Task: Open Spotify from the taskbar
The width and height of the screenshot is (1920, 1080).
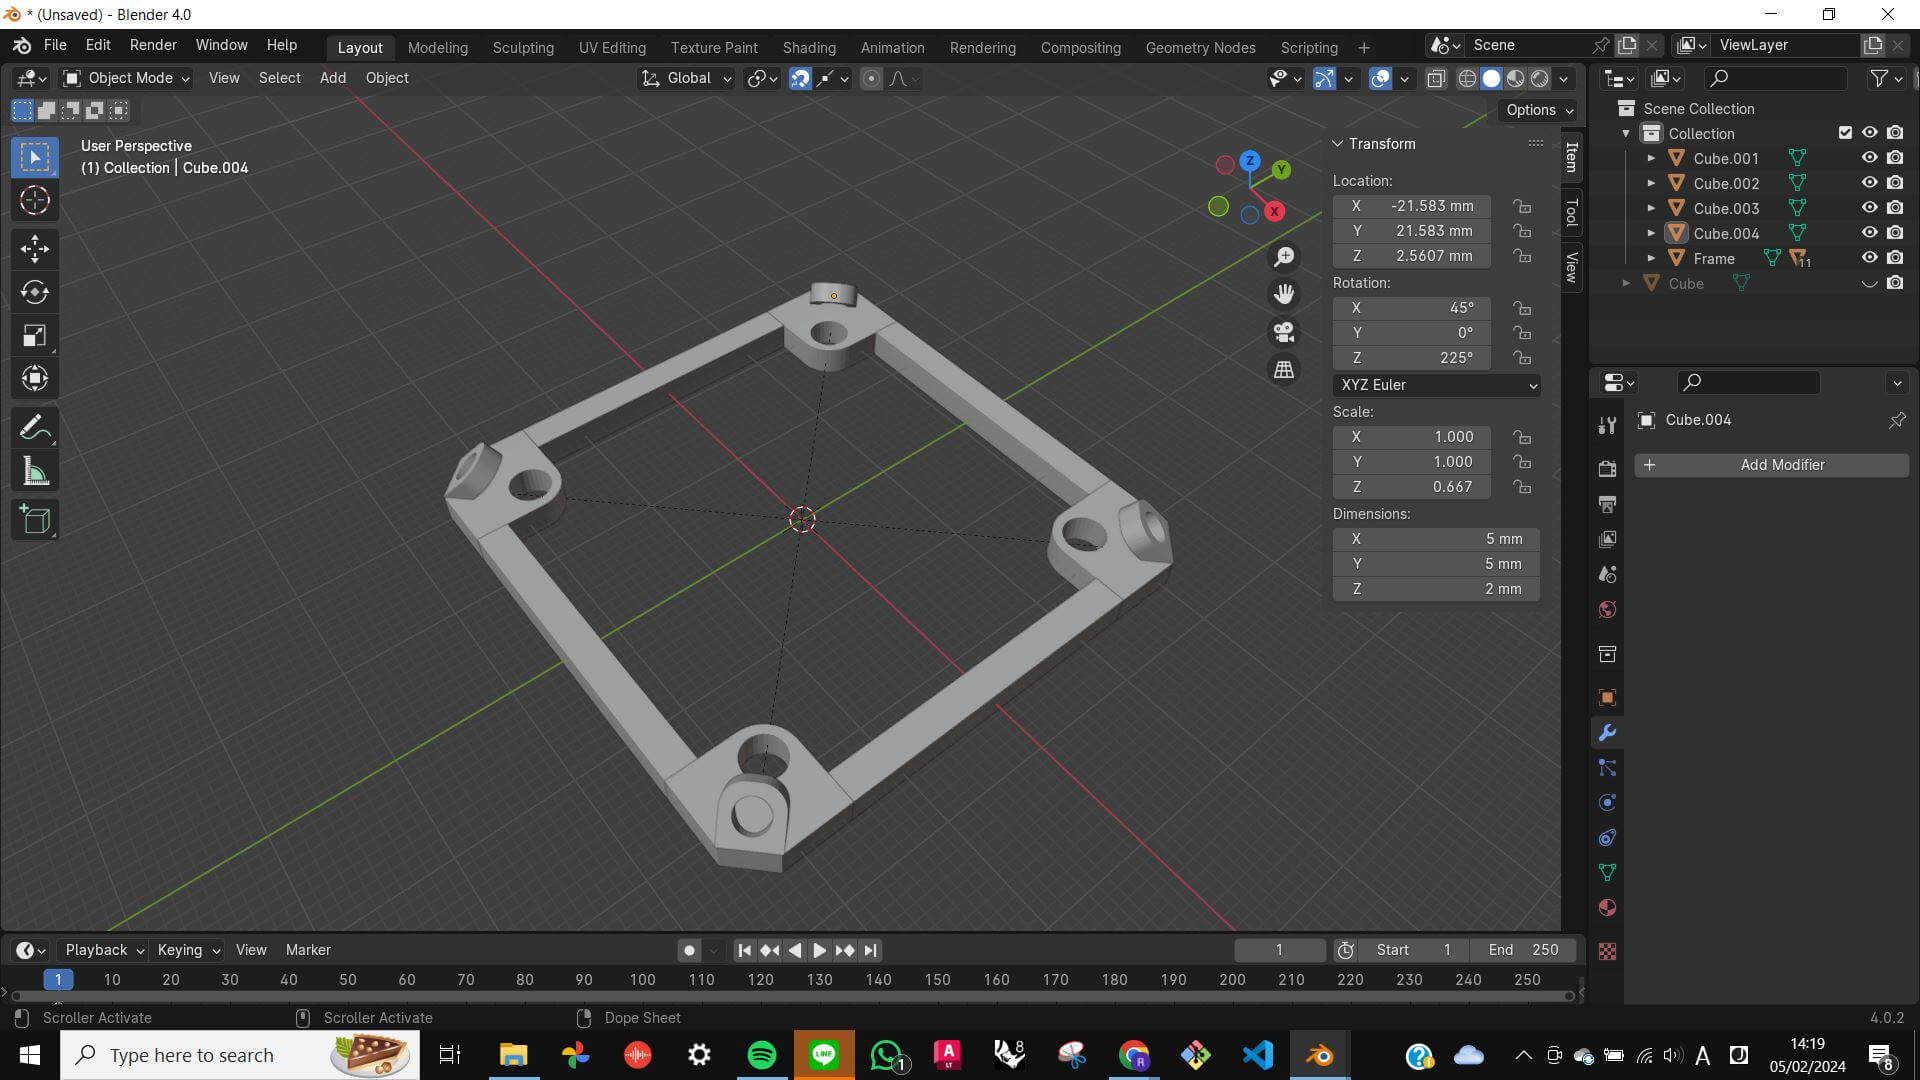Action: (x=762, y=1055)
